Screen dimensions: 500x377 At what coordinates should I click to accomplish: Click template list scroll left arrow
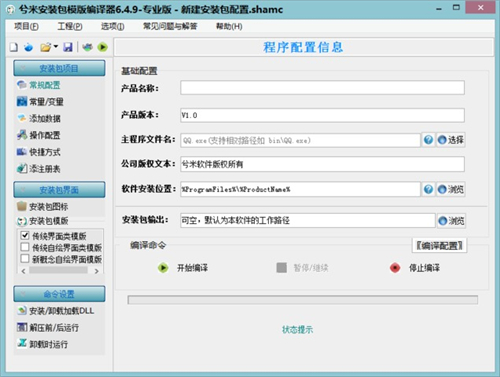click(x=23, y=271)
